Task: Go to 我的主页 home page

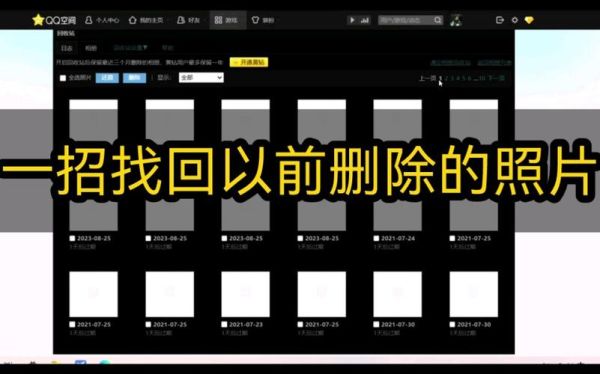Action: (x=146, y=20)
